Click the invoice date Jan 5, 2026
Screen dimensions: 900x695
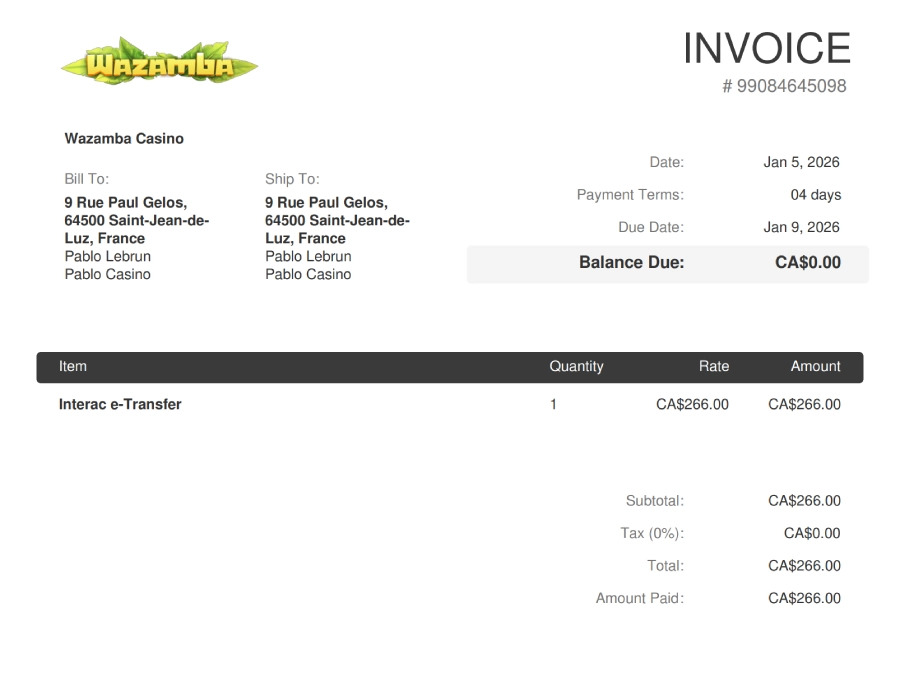pyautogui.click(x=801, y=162)
